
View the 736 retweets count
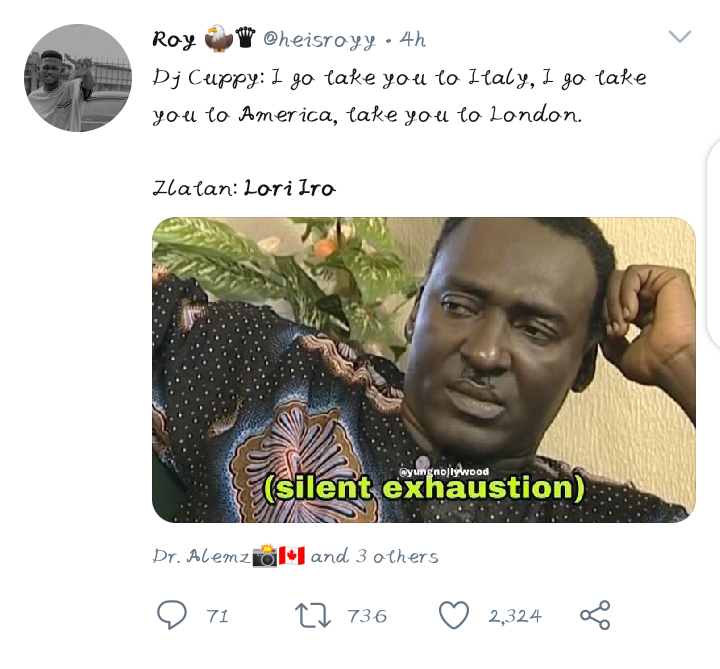coord(367,616)
